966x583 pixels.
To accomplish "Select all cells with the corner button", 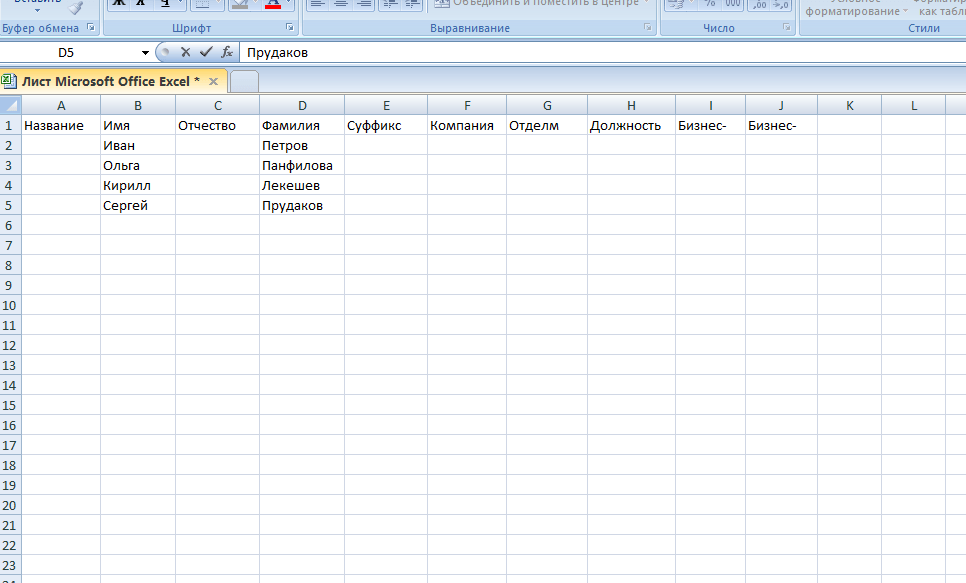I will click(10, 105).
